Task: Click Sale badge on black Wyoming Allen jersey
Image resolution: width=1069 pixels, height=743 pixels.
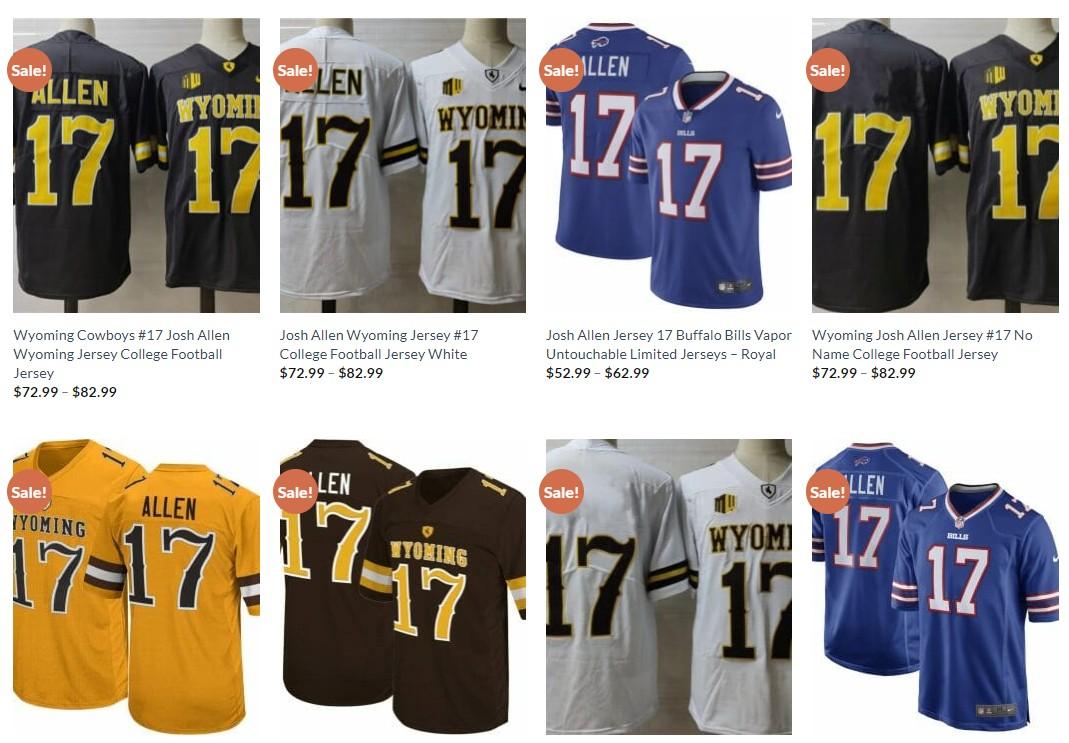Action: tap(29, 70)
